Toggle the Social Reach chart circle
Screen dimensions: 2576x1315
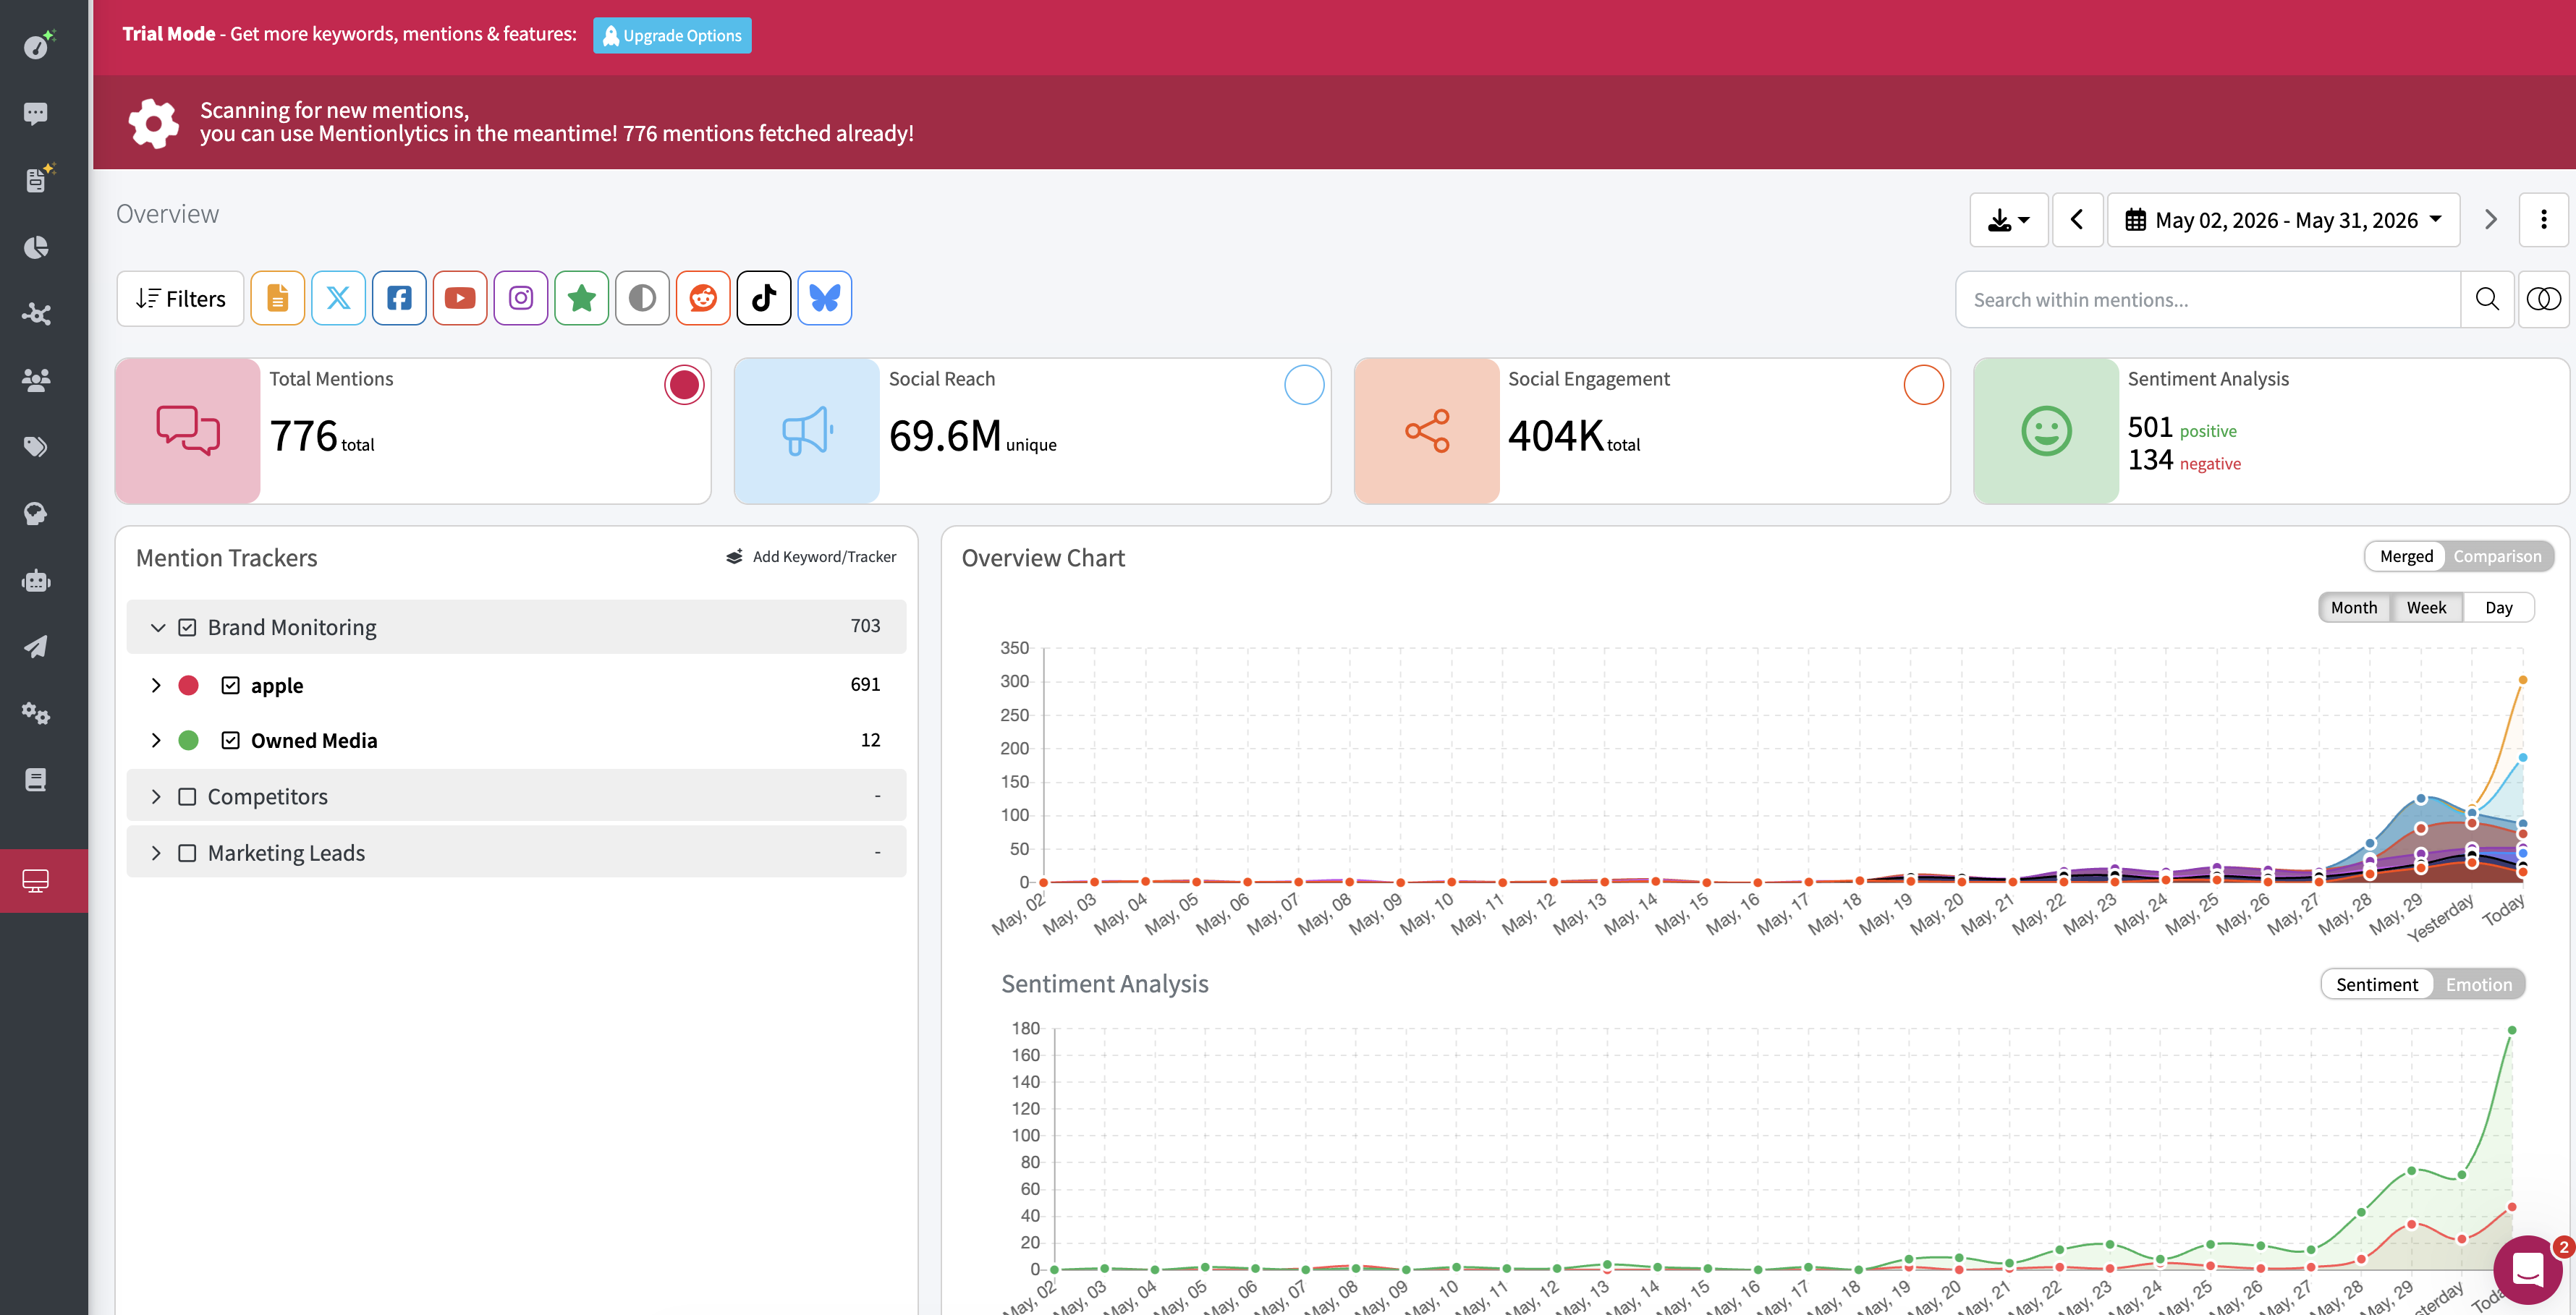(x=1304, y=385)
